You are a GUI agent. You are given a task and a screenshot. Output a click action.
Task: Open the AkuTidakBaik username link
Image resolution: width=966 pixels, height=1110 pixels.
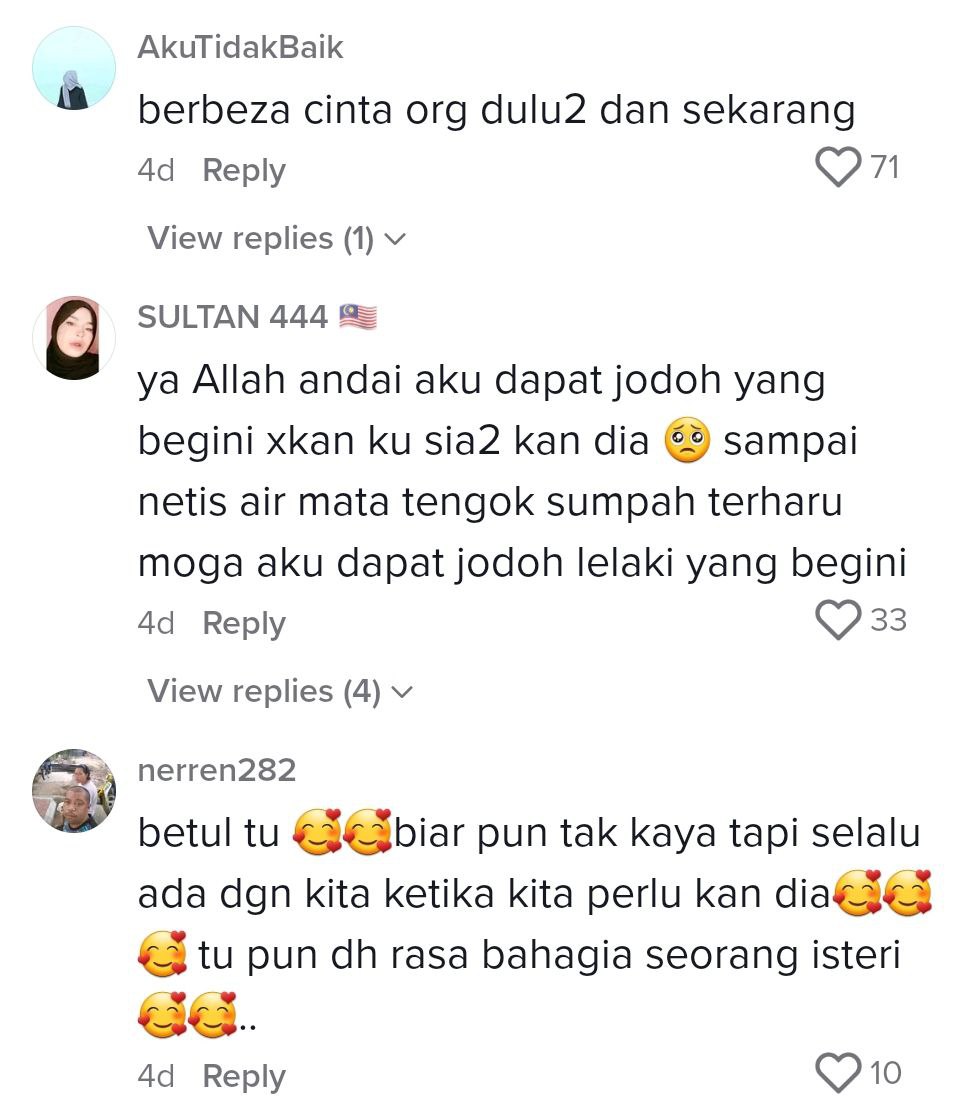pos(241,47)
